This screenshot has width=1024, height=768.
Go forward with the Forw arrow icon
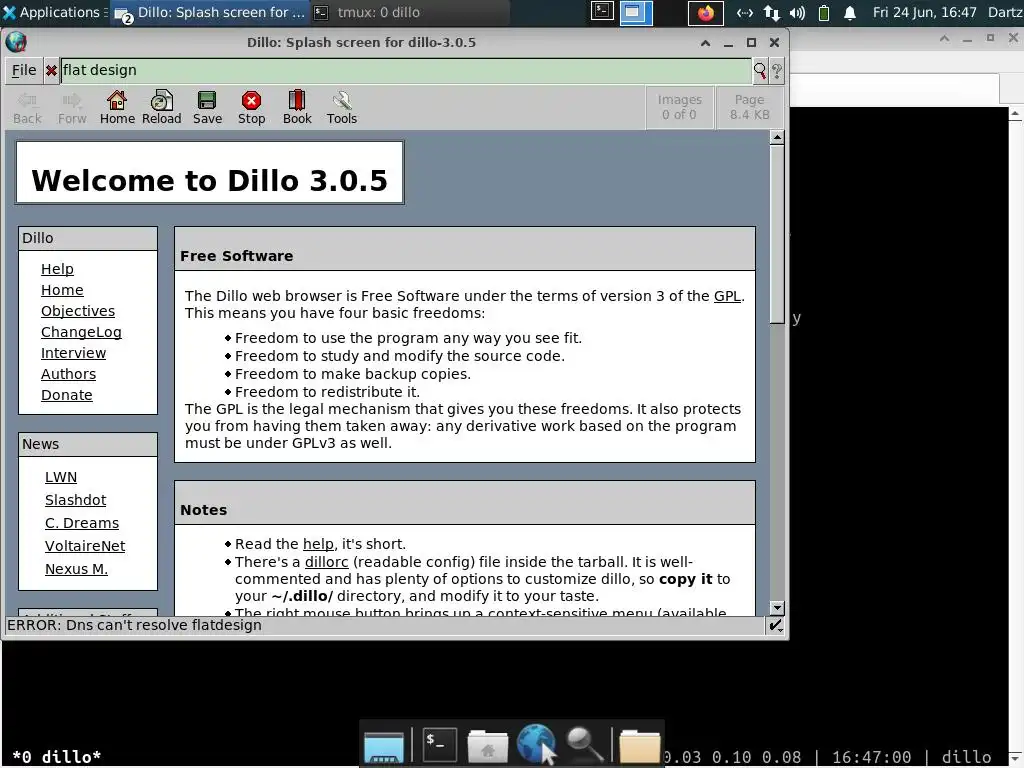[x=72, y=108]
